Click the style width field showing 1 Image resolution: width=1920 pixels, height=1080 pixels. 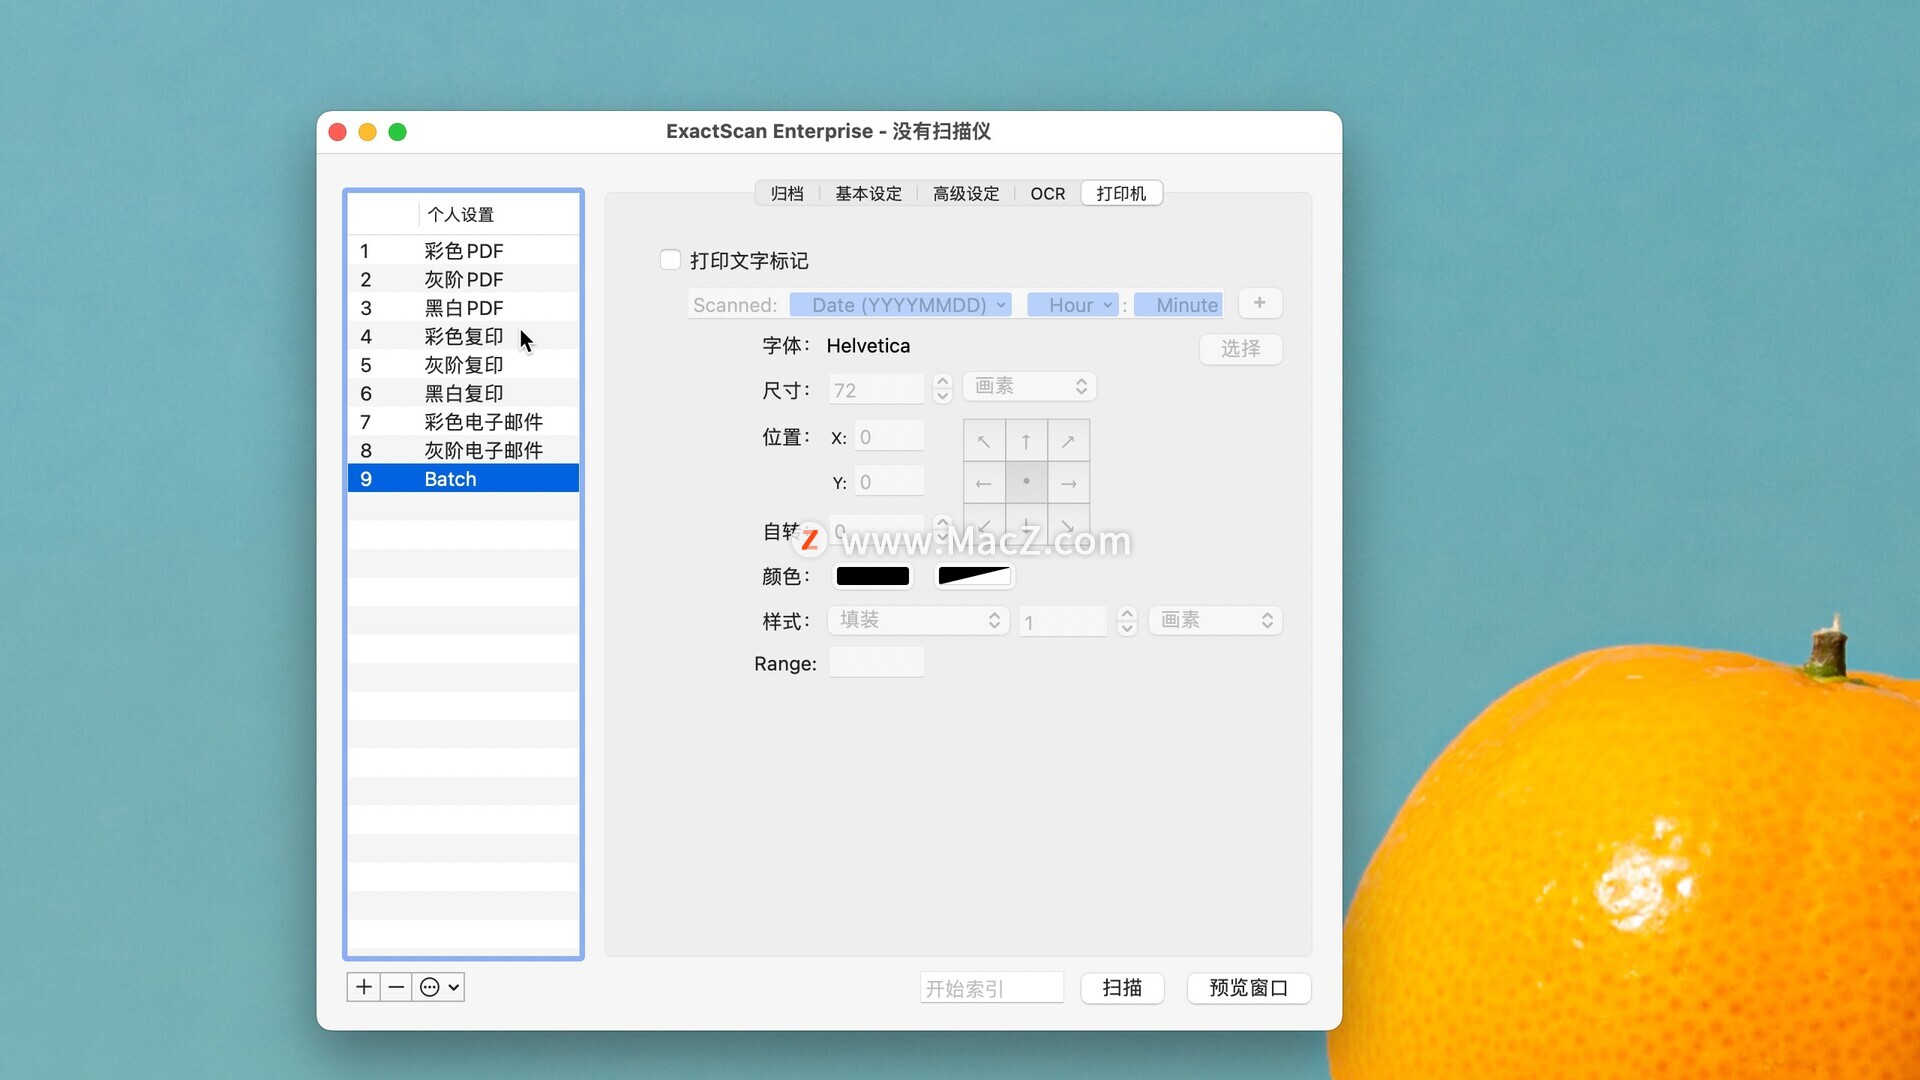coord(1063,622)
